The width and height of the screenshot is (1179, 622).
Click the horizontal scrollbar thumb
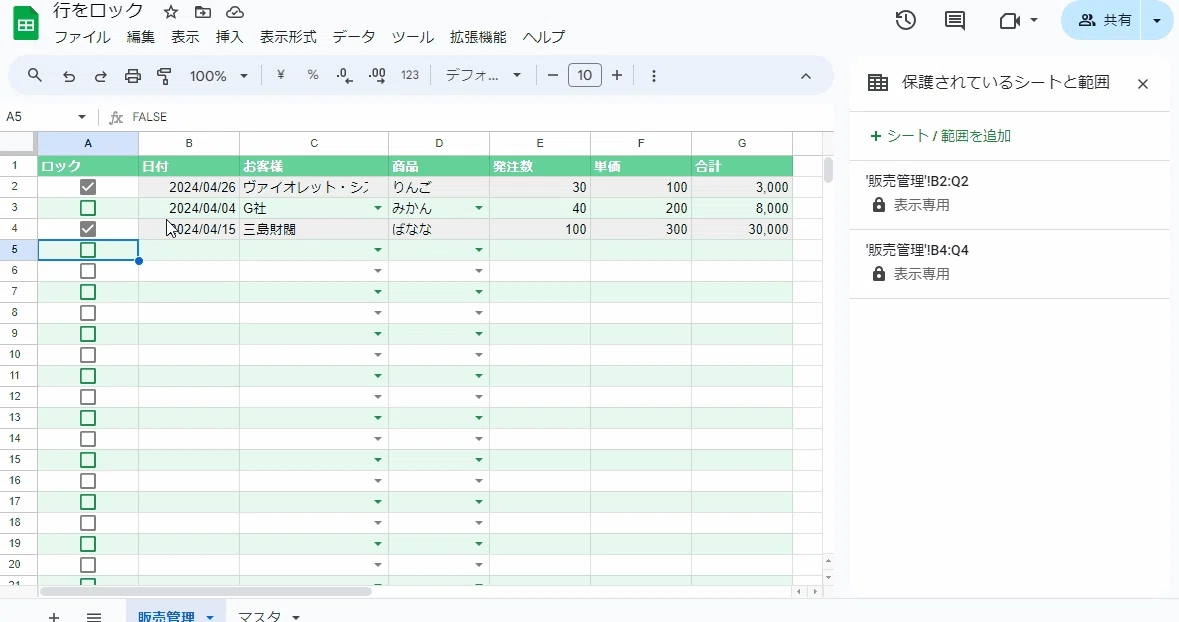[x=205, y=591]
